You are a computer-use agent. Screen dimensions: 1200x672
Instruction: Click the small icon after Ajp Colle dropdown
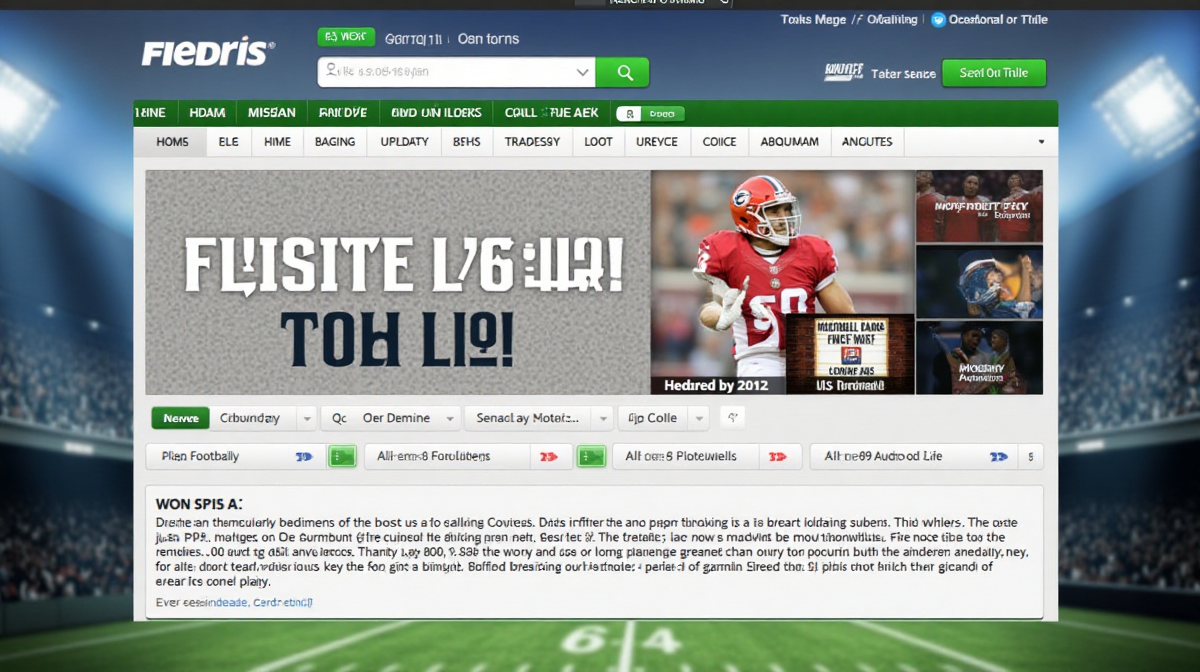click(731, 417)
